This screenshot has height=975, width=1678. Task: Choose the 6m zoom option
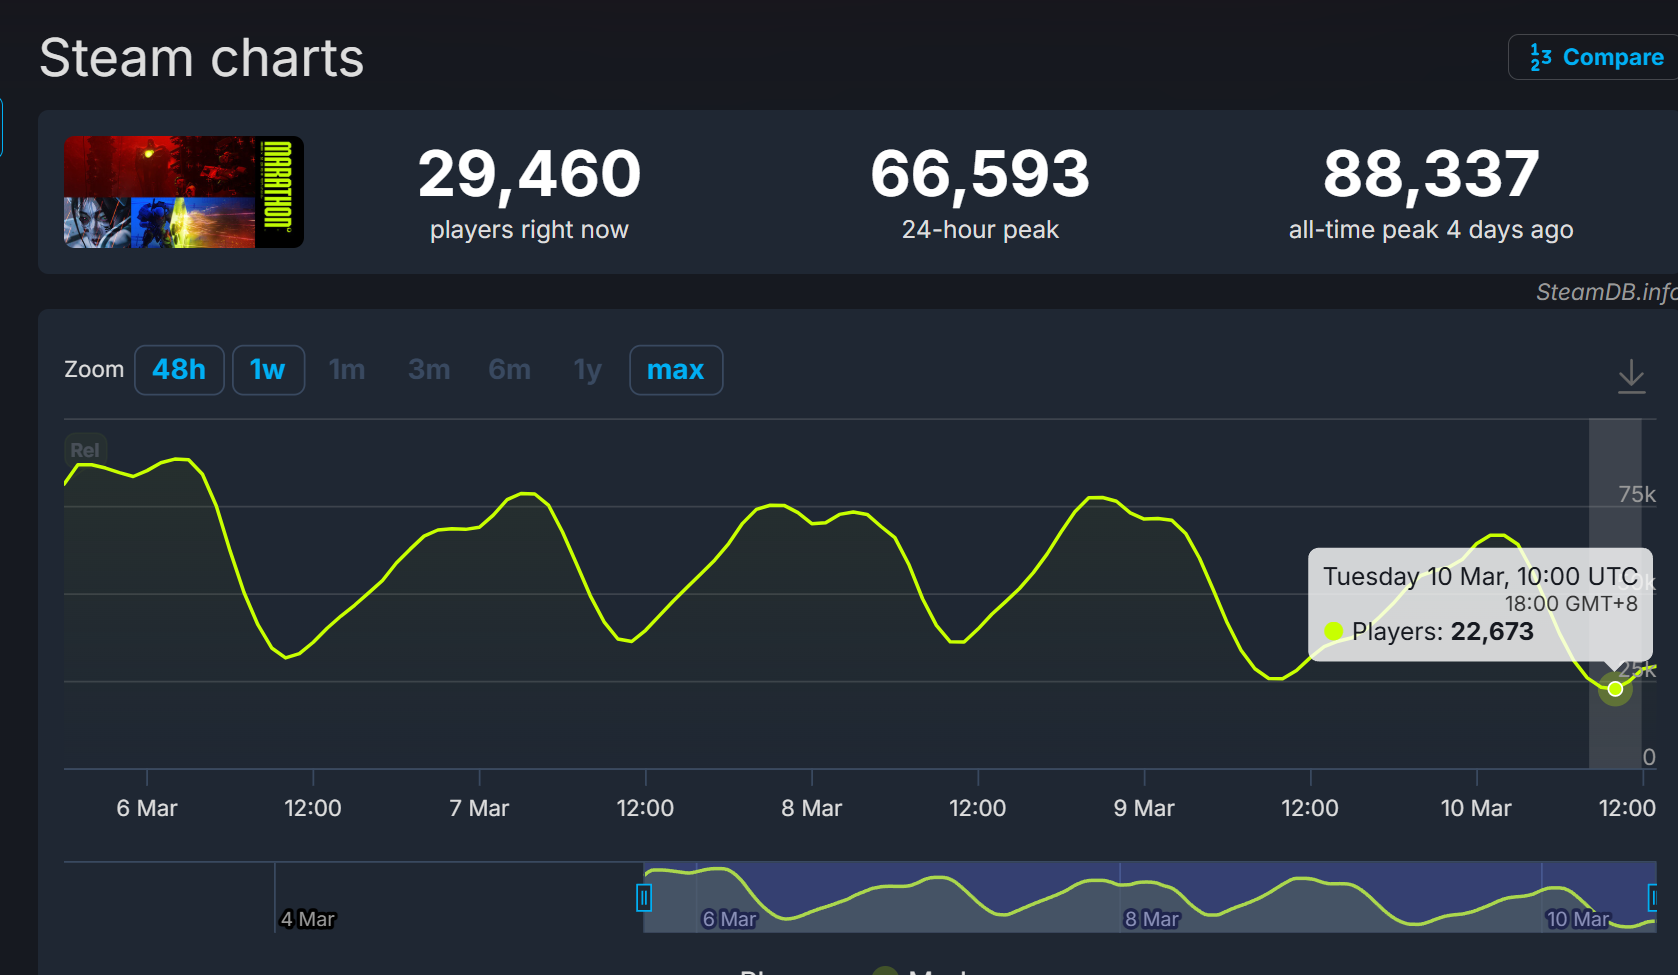[x=509, y=370]
